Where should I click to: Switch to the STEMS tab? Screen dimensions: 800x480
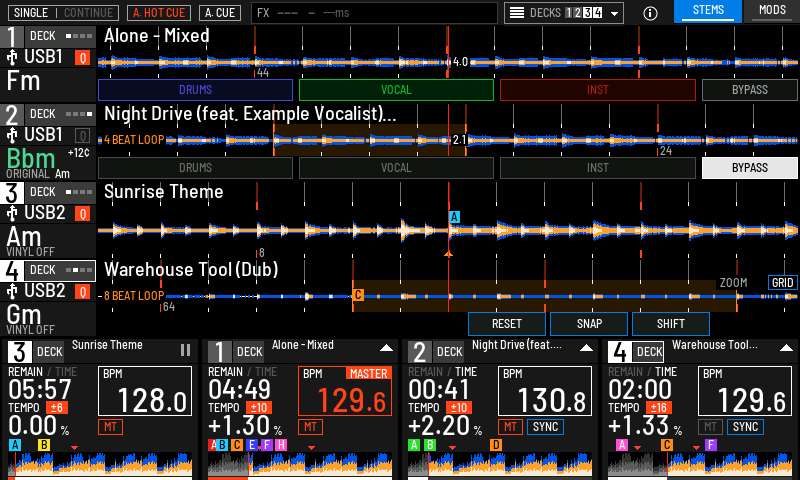click(708, 11)
